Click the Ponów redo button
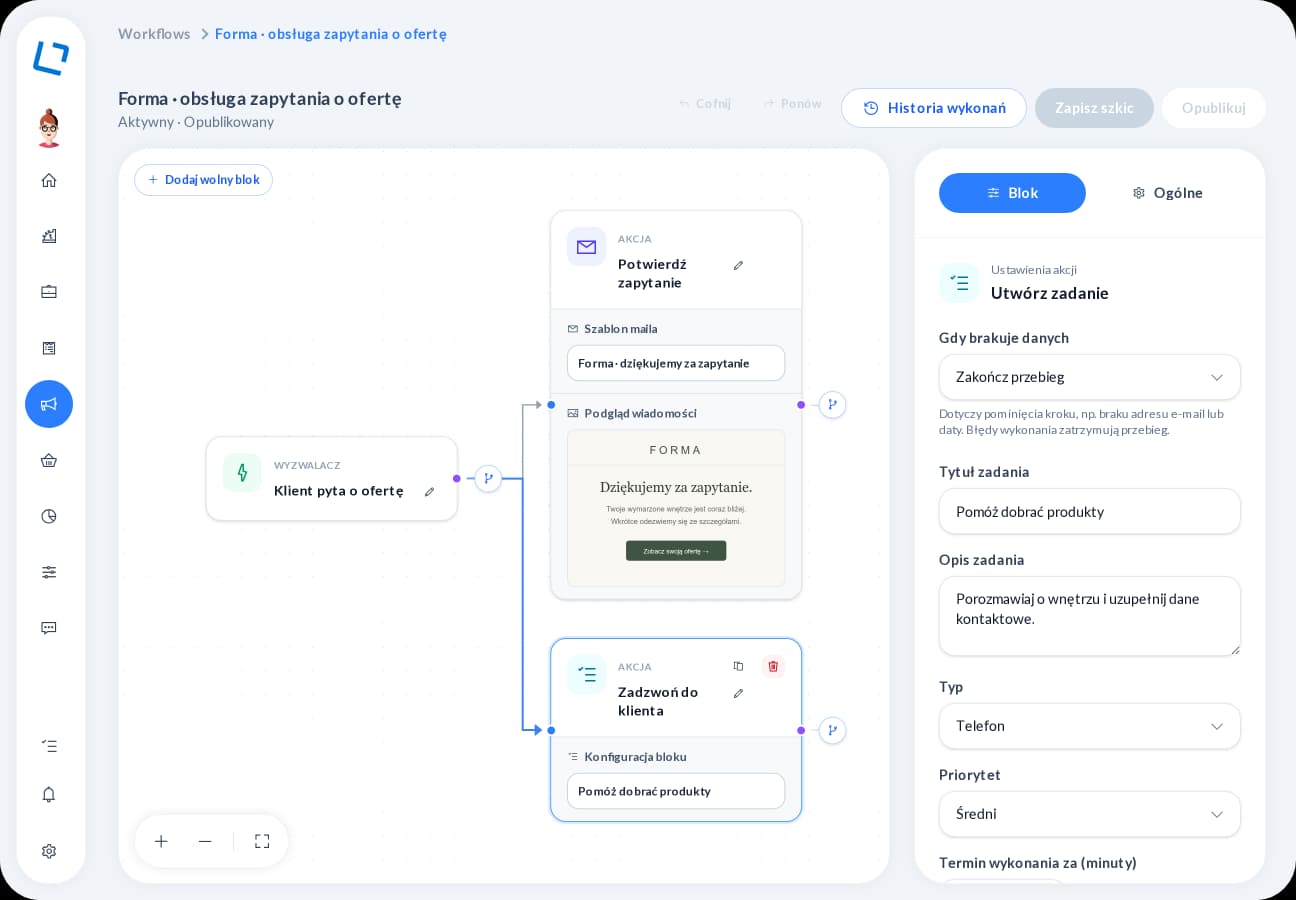Image resolution: width=1296 pixels, height=900 pixels. tap(792, 103)
